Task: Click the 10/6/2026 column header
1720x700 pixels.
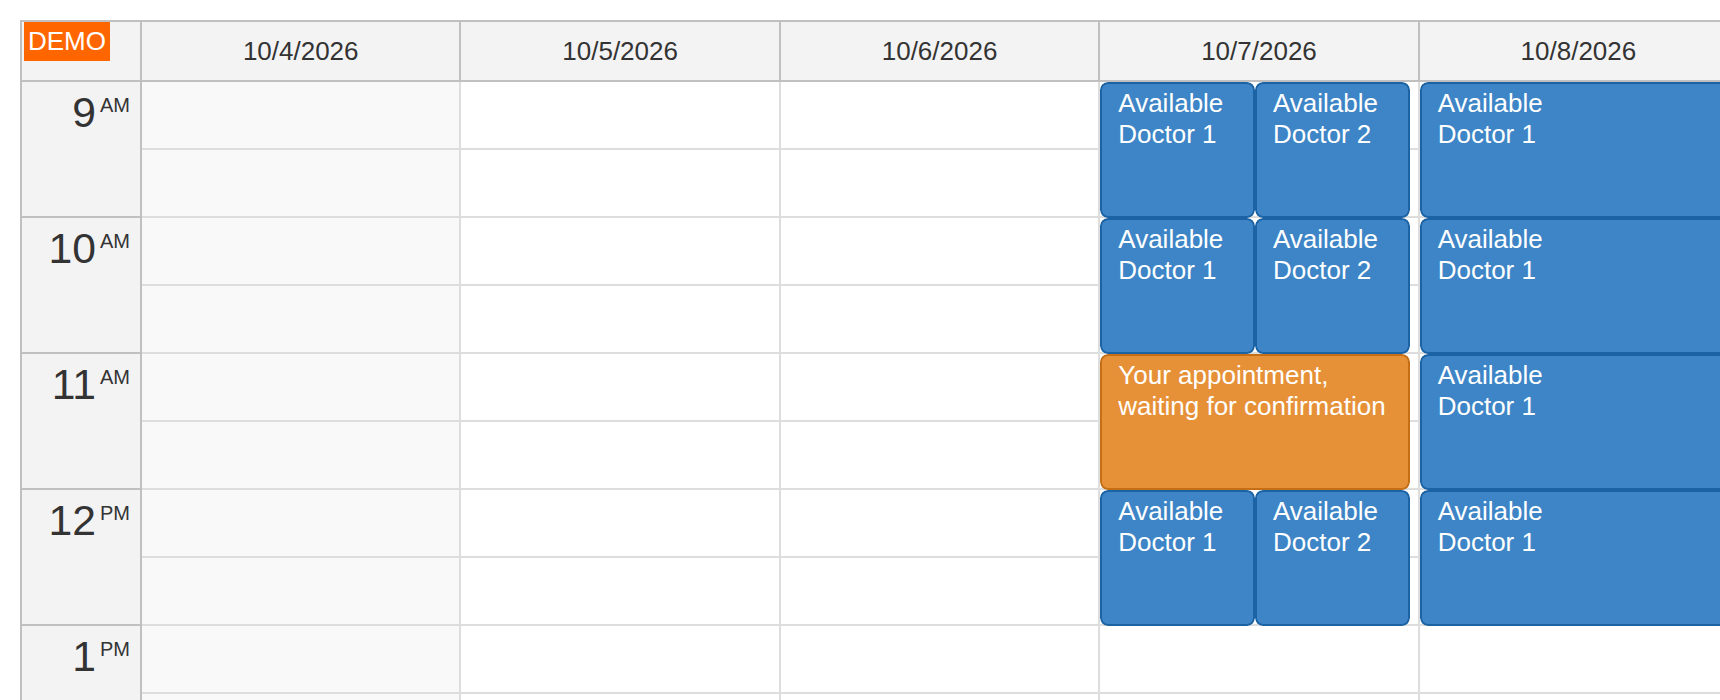Action: coord(939,51)
